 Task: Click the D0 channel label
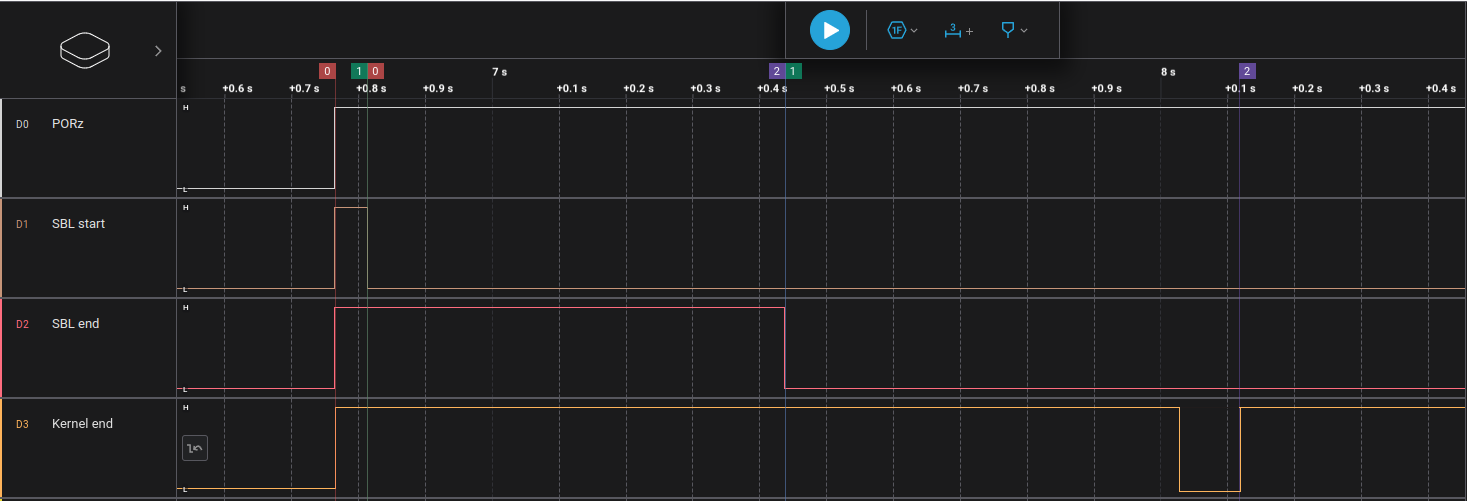(23, 124)
